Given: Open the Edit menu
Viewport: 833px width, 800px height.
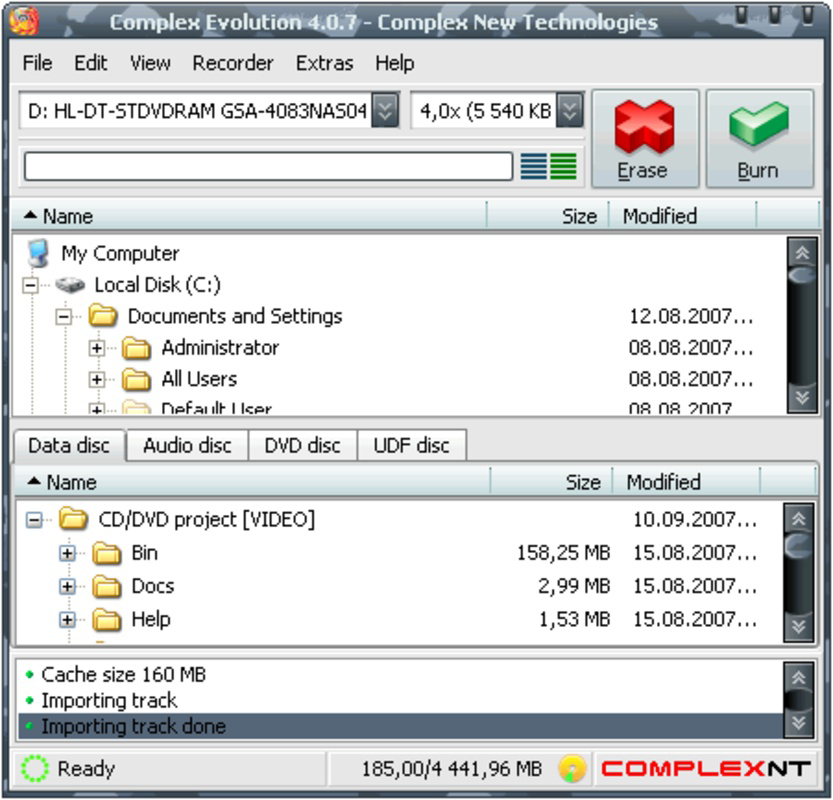Looking at the screenshot, I should (x=90, y=63).
